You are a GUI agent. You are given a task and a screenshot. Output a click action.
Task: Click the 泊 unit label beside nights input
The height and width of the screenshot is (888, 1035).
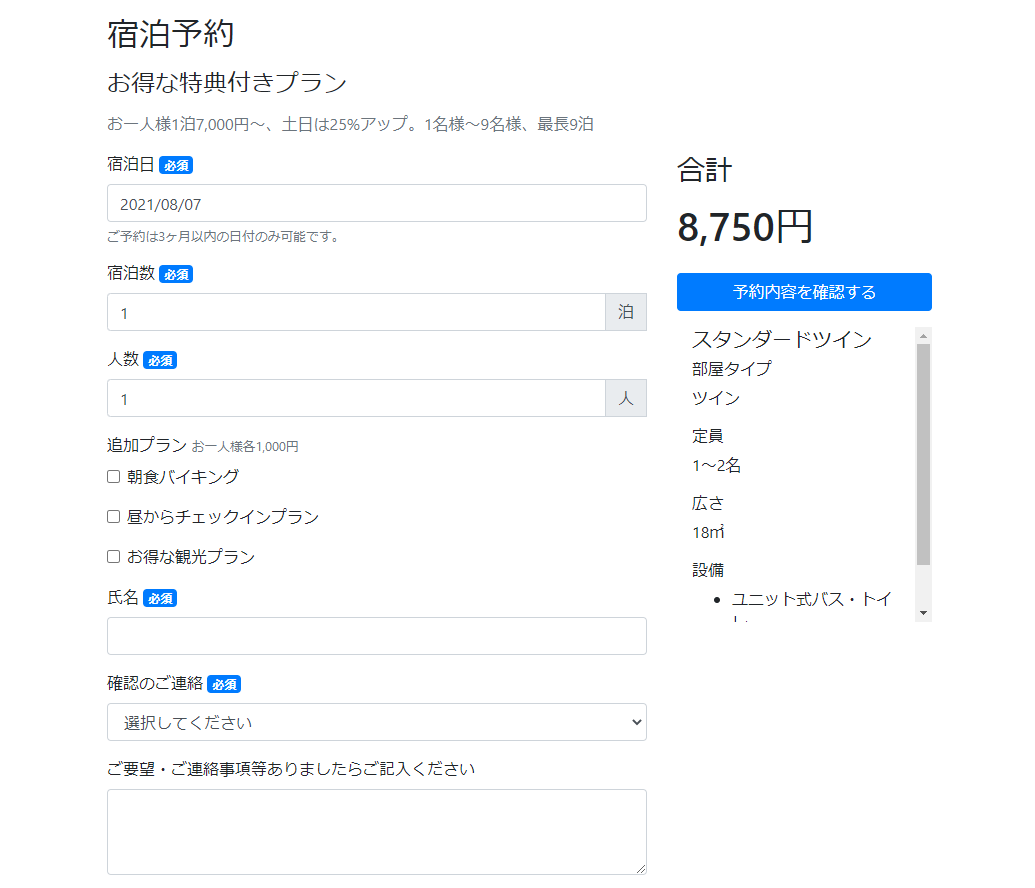pos(626,311)
